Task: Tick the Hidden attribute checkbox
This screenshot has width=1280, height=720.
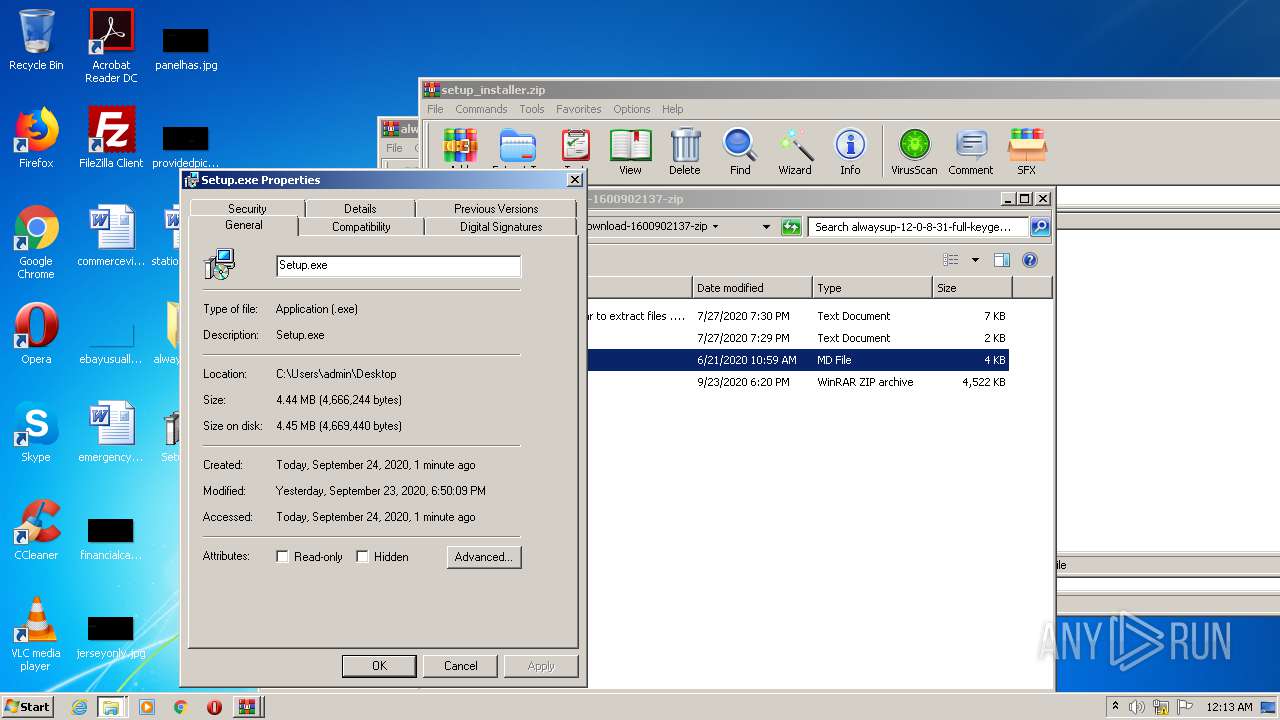Action: 363,557
